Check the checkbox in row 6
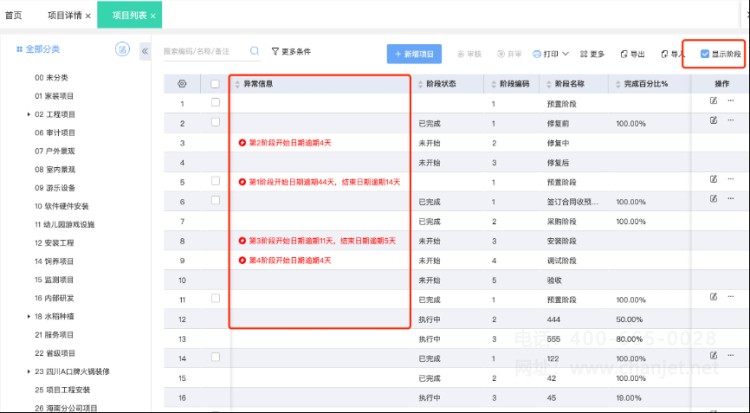Image resolution: width=750 pixels, height=413 pixels. pos(215,200)
